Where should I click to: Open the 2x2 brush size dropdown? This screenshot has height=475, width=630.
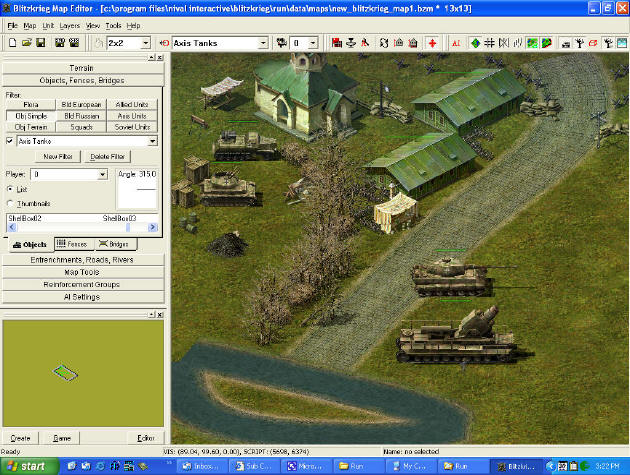pos(146,43)
